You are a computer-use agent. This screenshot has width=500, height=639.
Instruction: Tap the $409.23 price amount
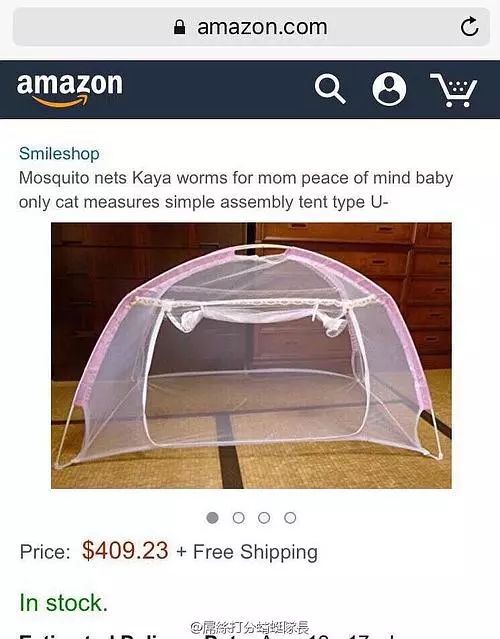click(125, 551)
